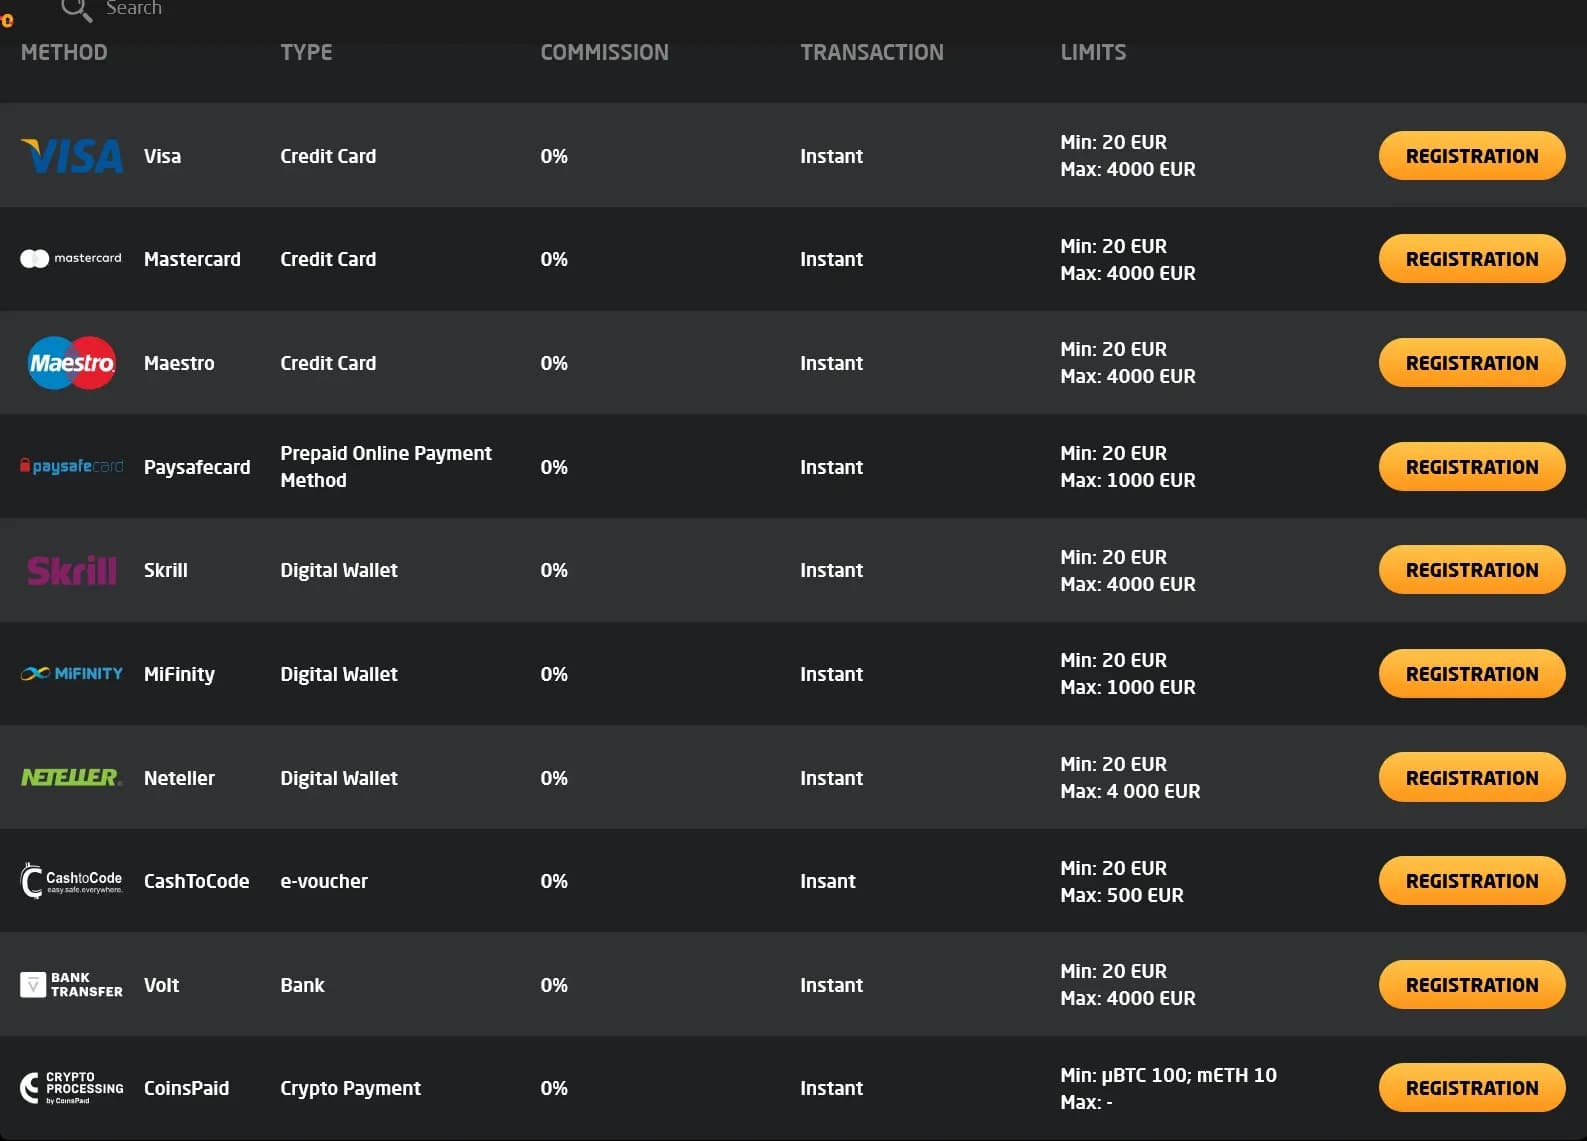This screenshot has width=1587, height=1141.
Task: Click 'Min: 20 EUR' in Visa row
Action: (1113, 142)
